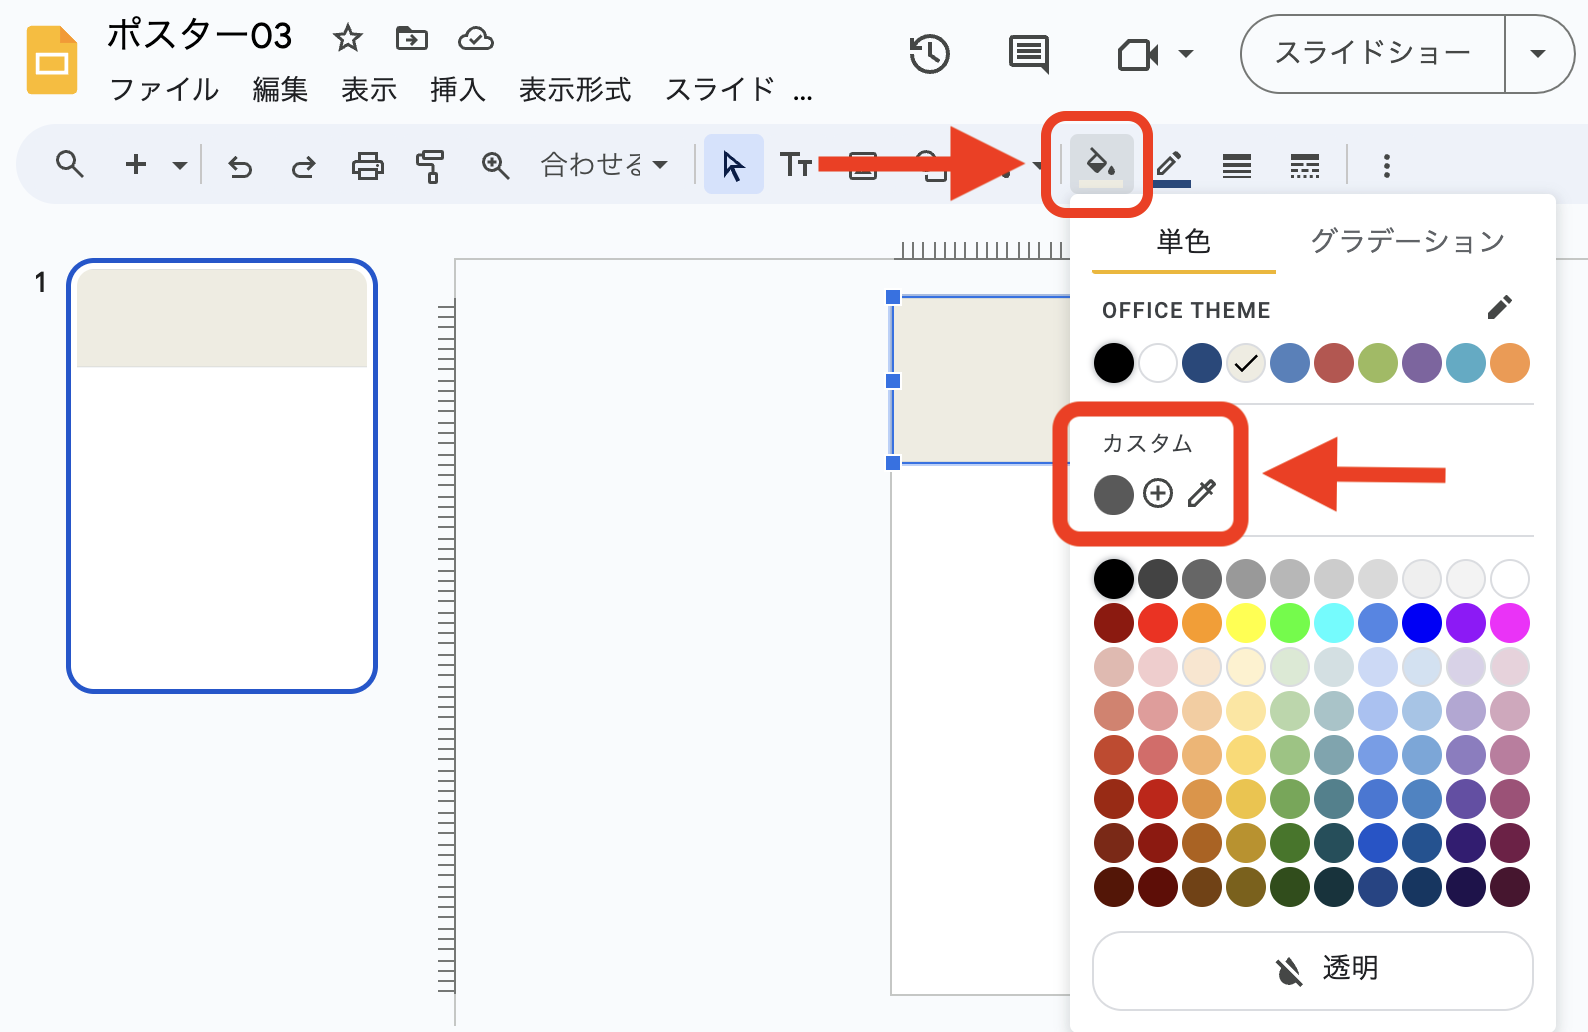Select the border color pencil icon
The image size is (1588, 1032).
tap(1170, 165)
